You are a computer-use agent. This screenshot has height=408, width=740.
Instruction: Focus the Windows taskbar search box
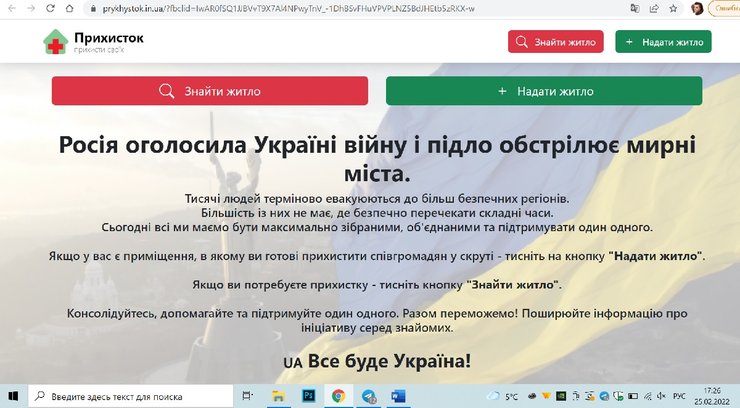click(x=131, y=396)
